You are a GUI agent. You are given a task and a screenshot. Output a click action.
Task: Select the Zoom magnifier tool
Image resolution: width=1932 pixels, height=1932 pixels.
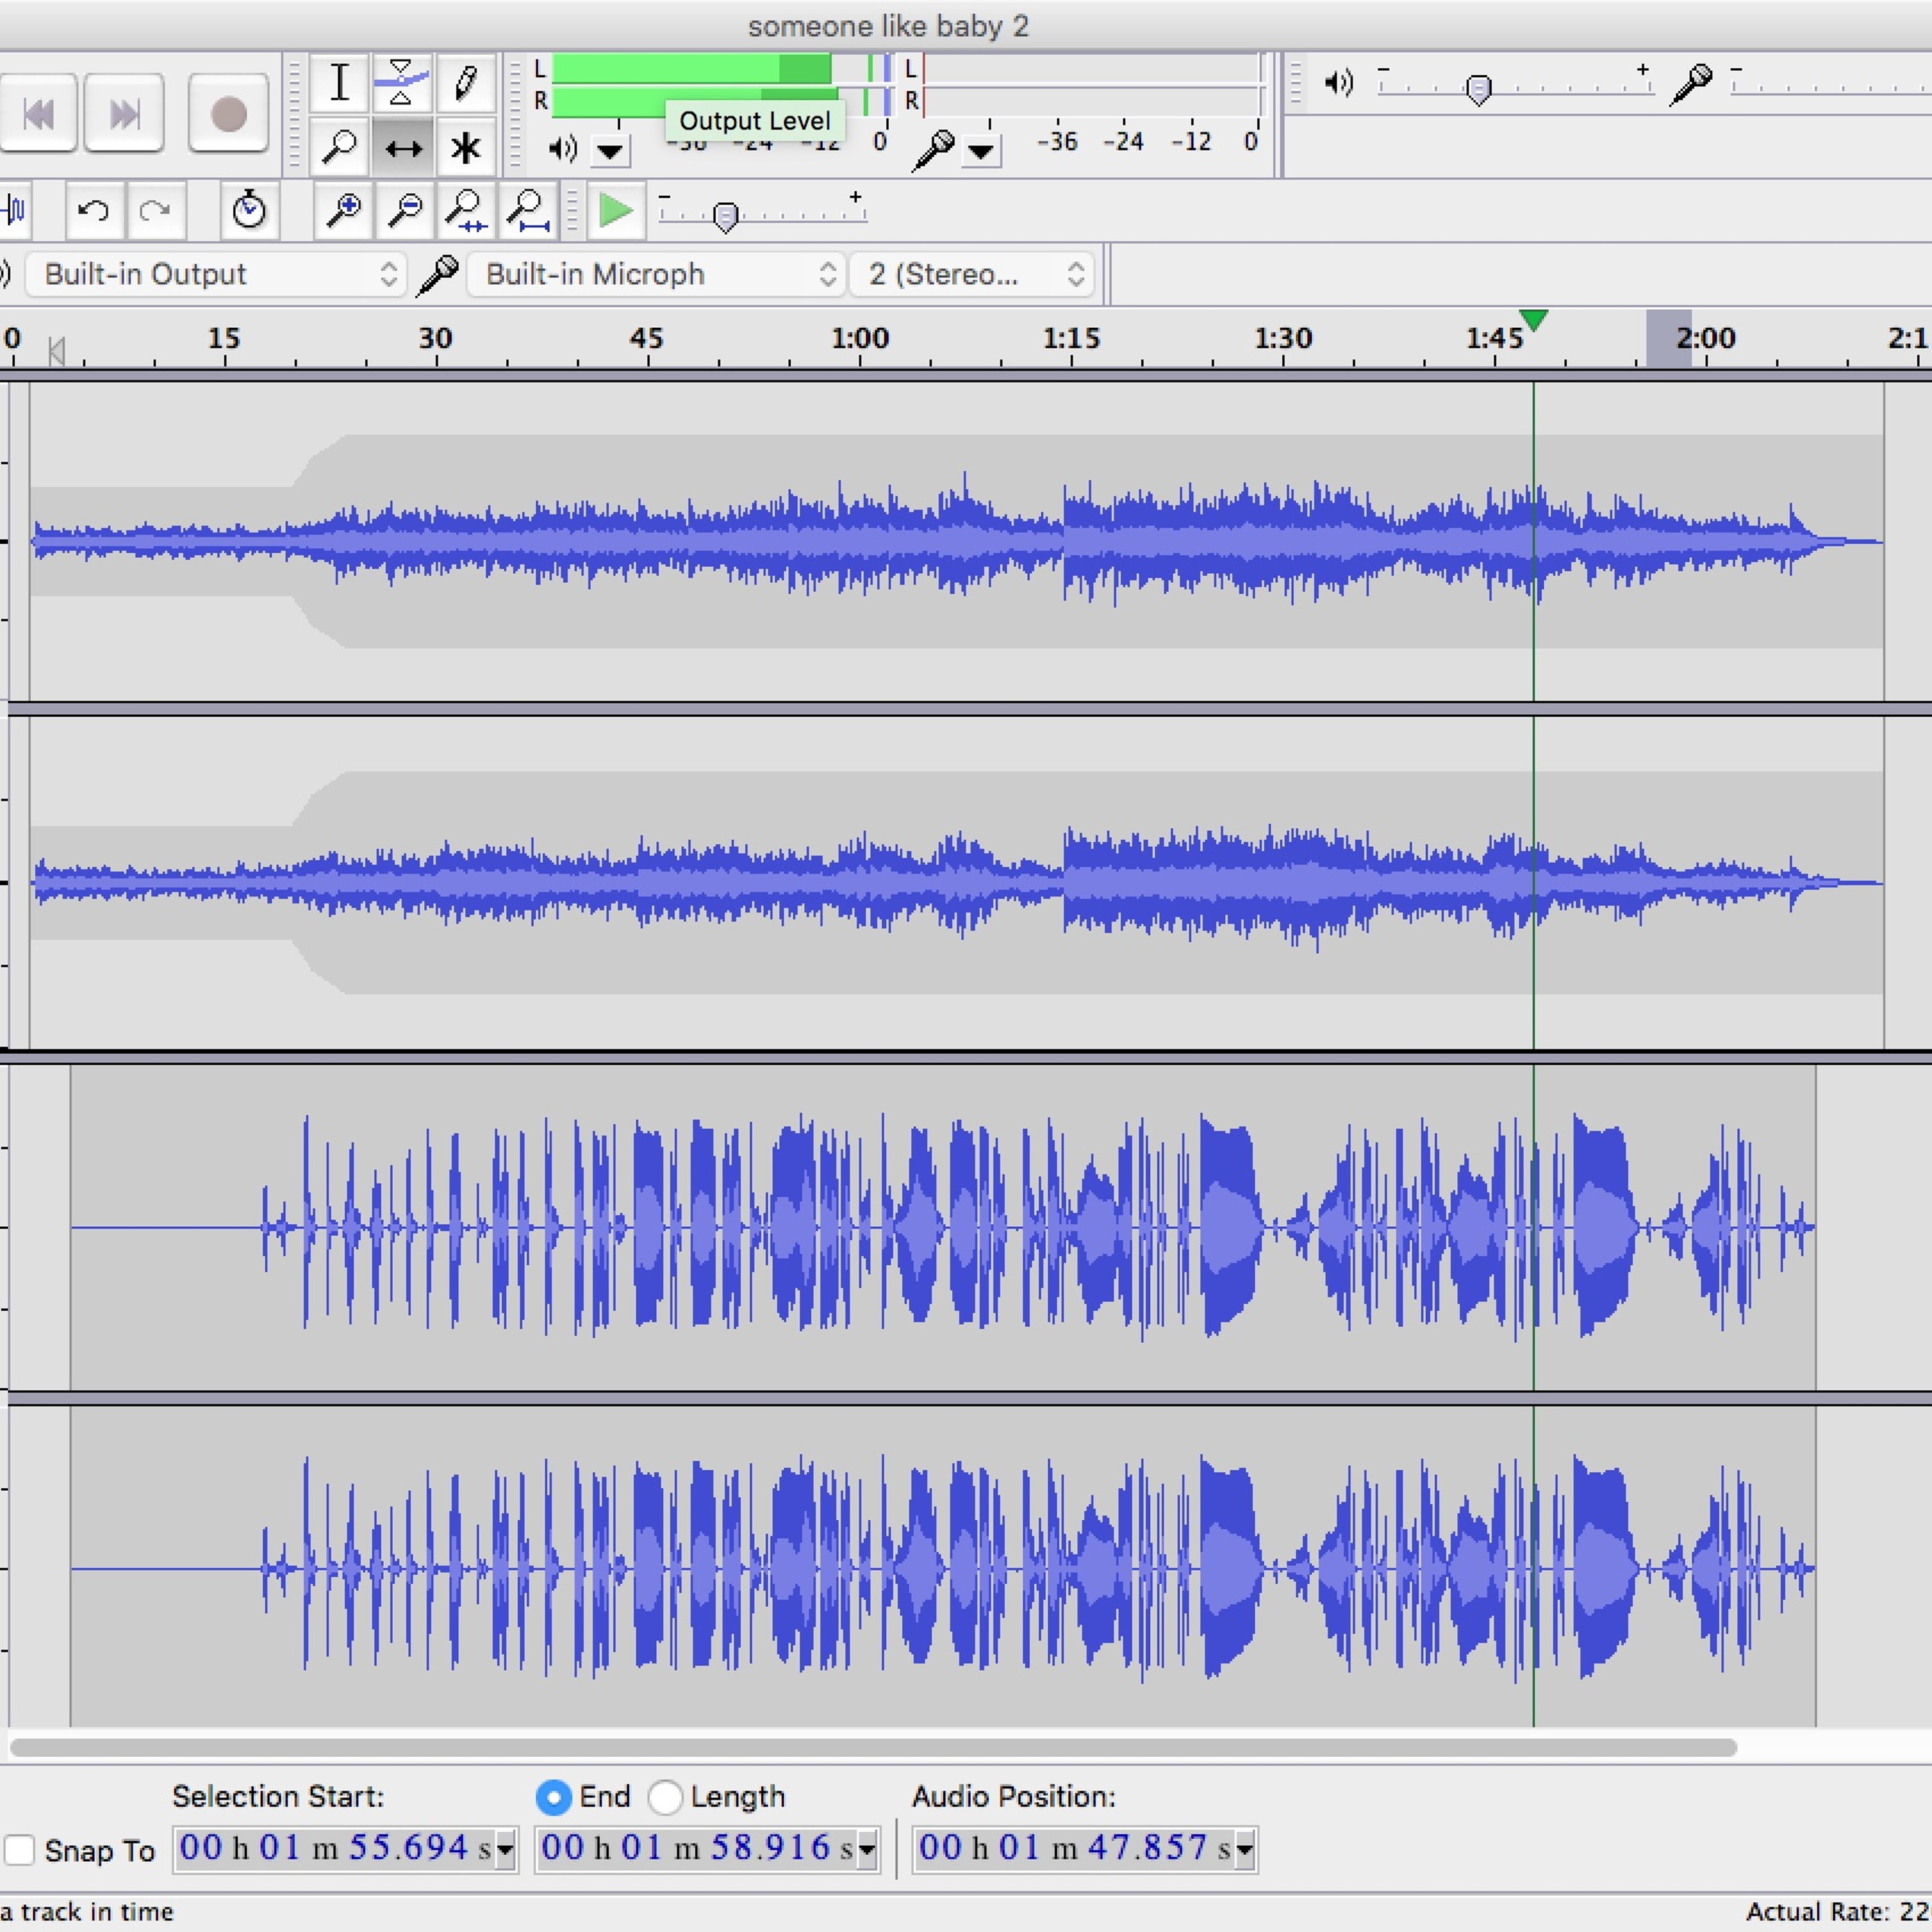340,148
